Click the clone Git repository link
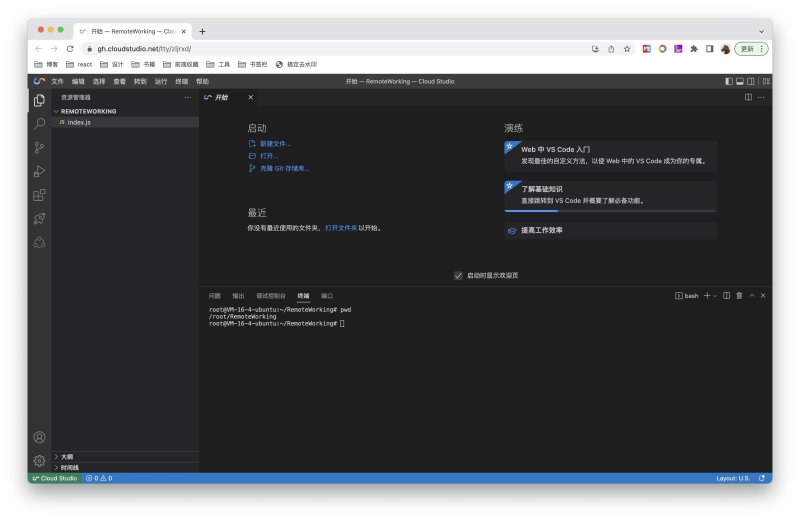Screen dimensions: 800x520 pyautogui.click(x=285, y=168)
